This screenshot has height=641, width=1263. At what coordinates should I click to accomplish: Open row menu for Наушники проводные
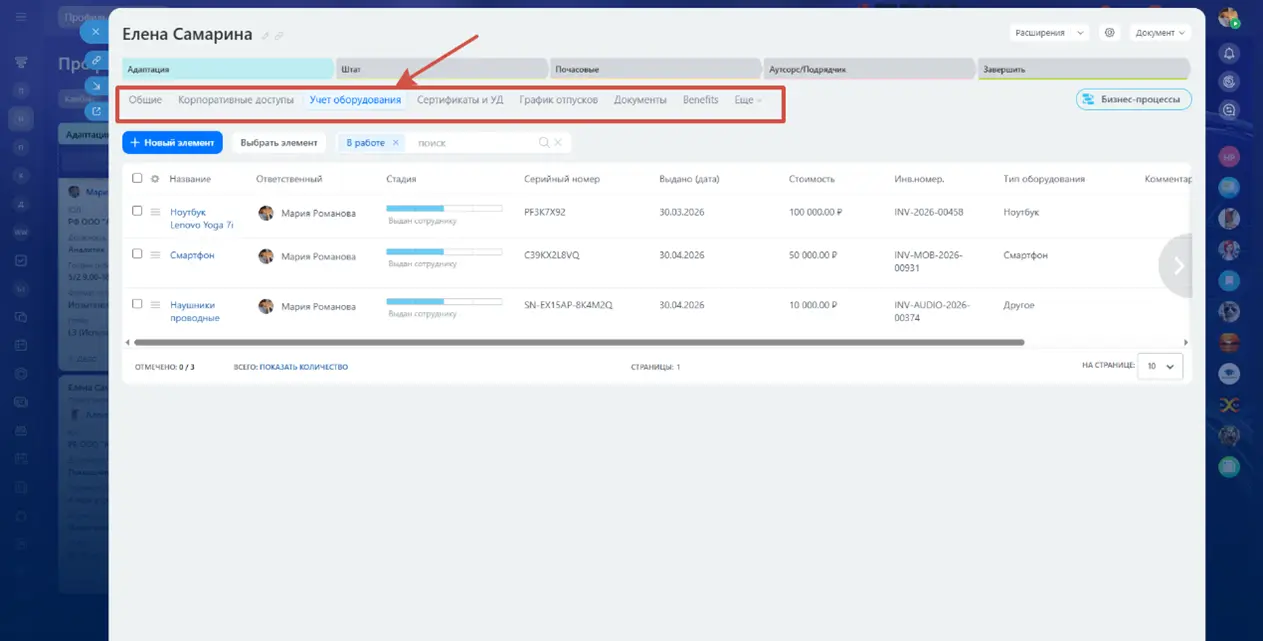[x=155, y=305]
